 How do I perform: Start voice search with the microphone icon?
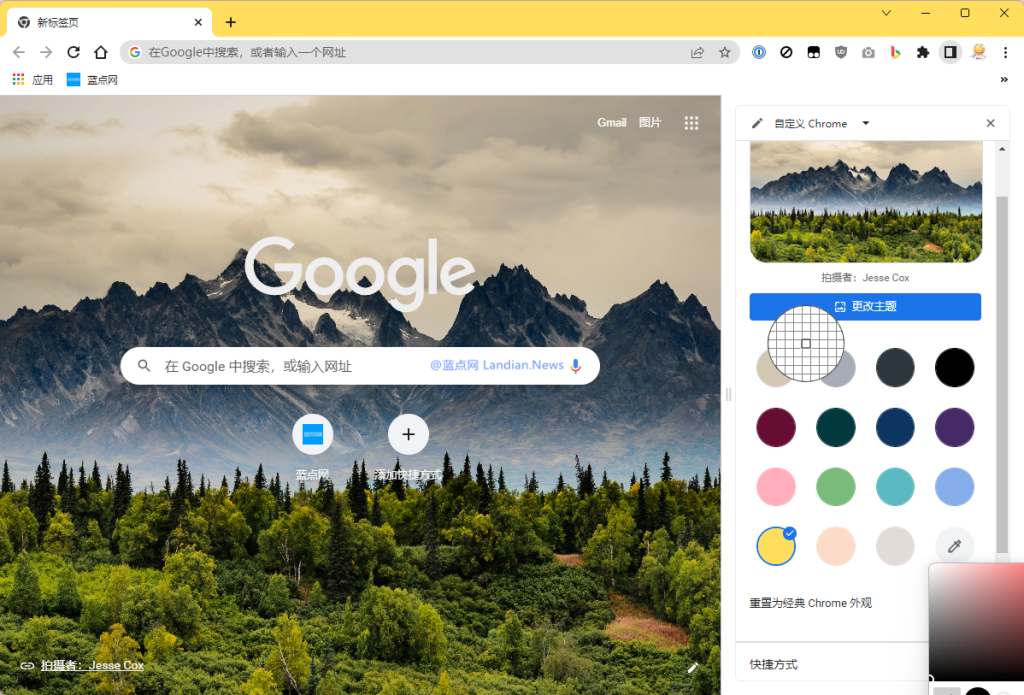pyautogui.click(x=576, y=366)
